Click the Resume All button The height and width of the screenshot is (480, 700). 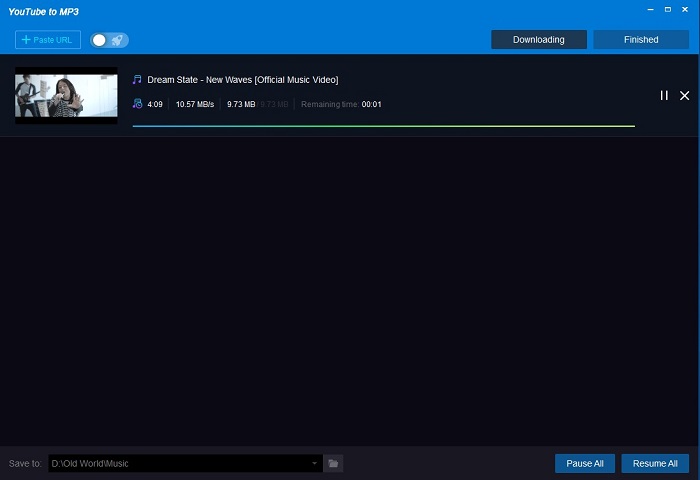point(655,463)
